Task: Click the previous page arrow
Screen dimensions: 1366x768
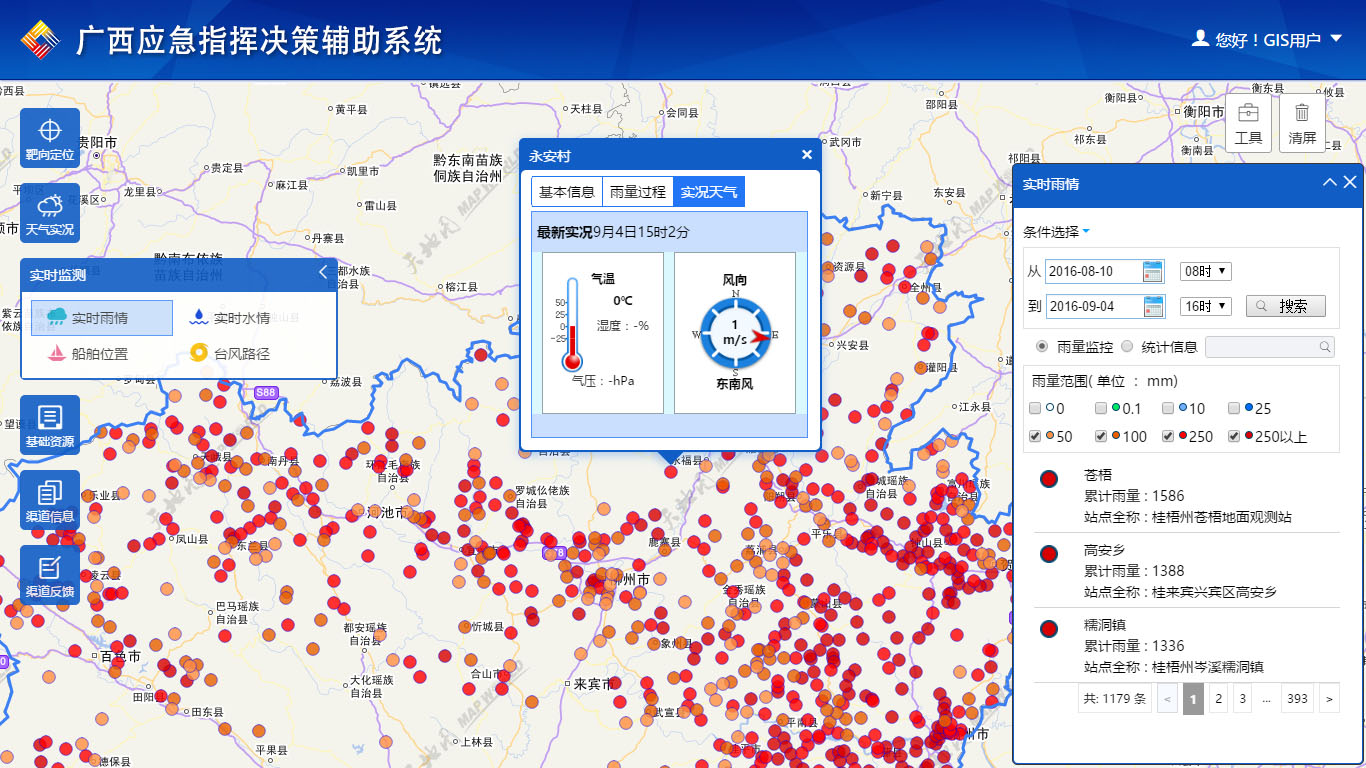Action: click(1167, 699)
